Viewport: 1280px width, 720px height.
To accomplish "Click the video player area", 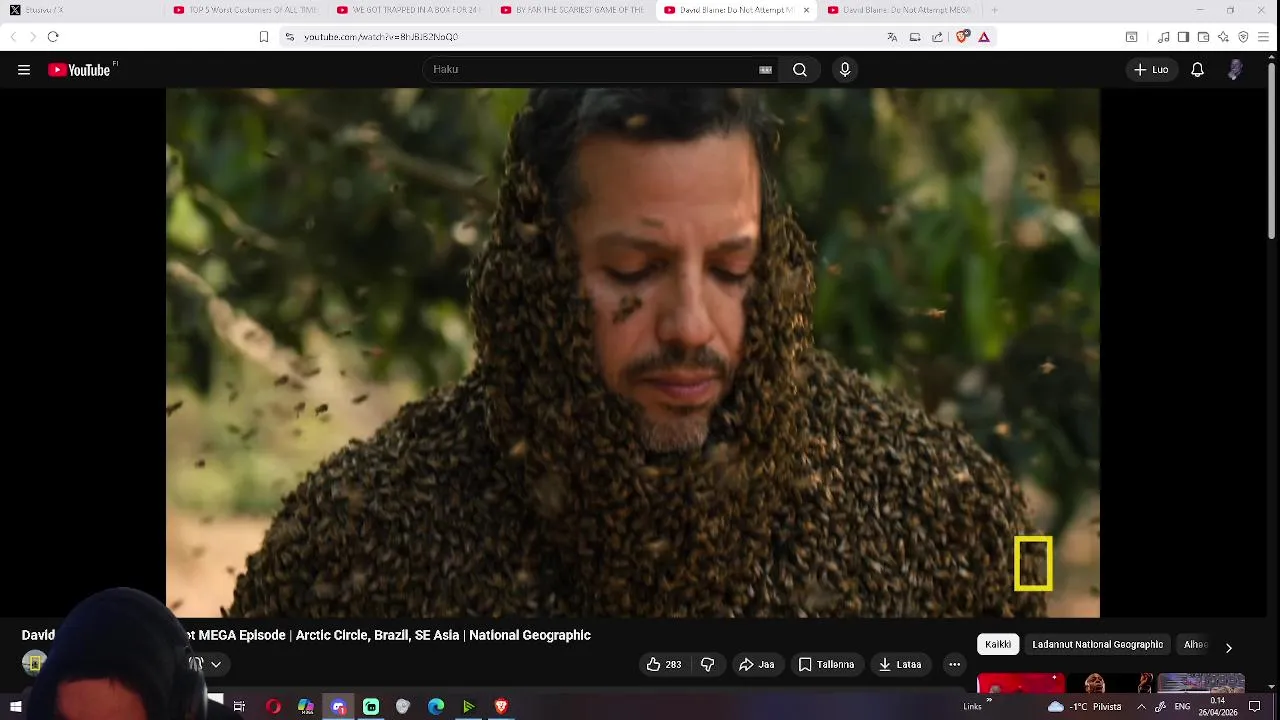I will (633, 353).
